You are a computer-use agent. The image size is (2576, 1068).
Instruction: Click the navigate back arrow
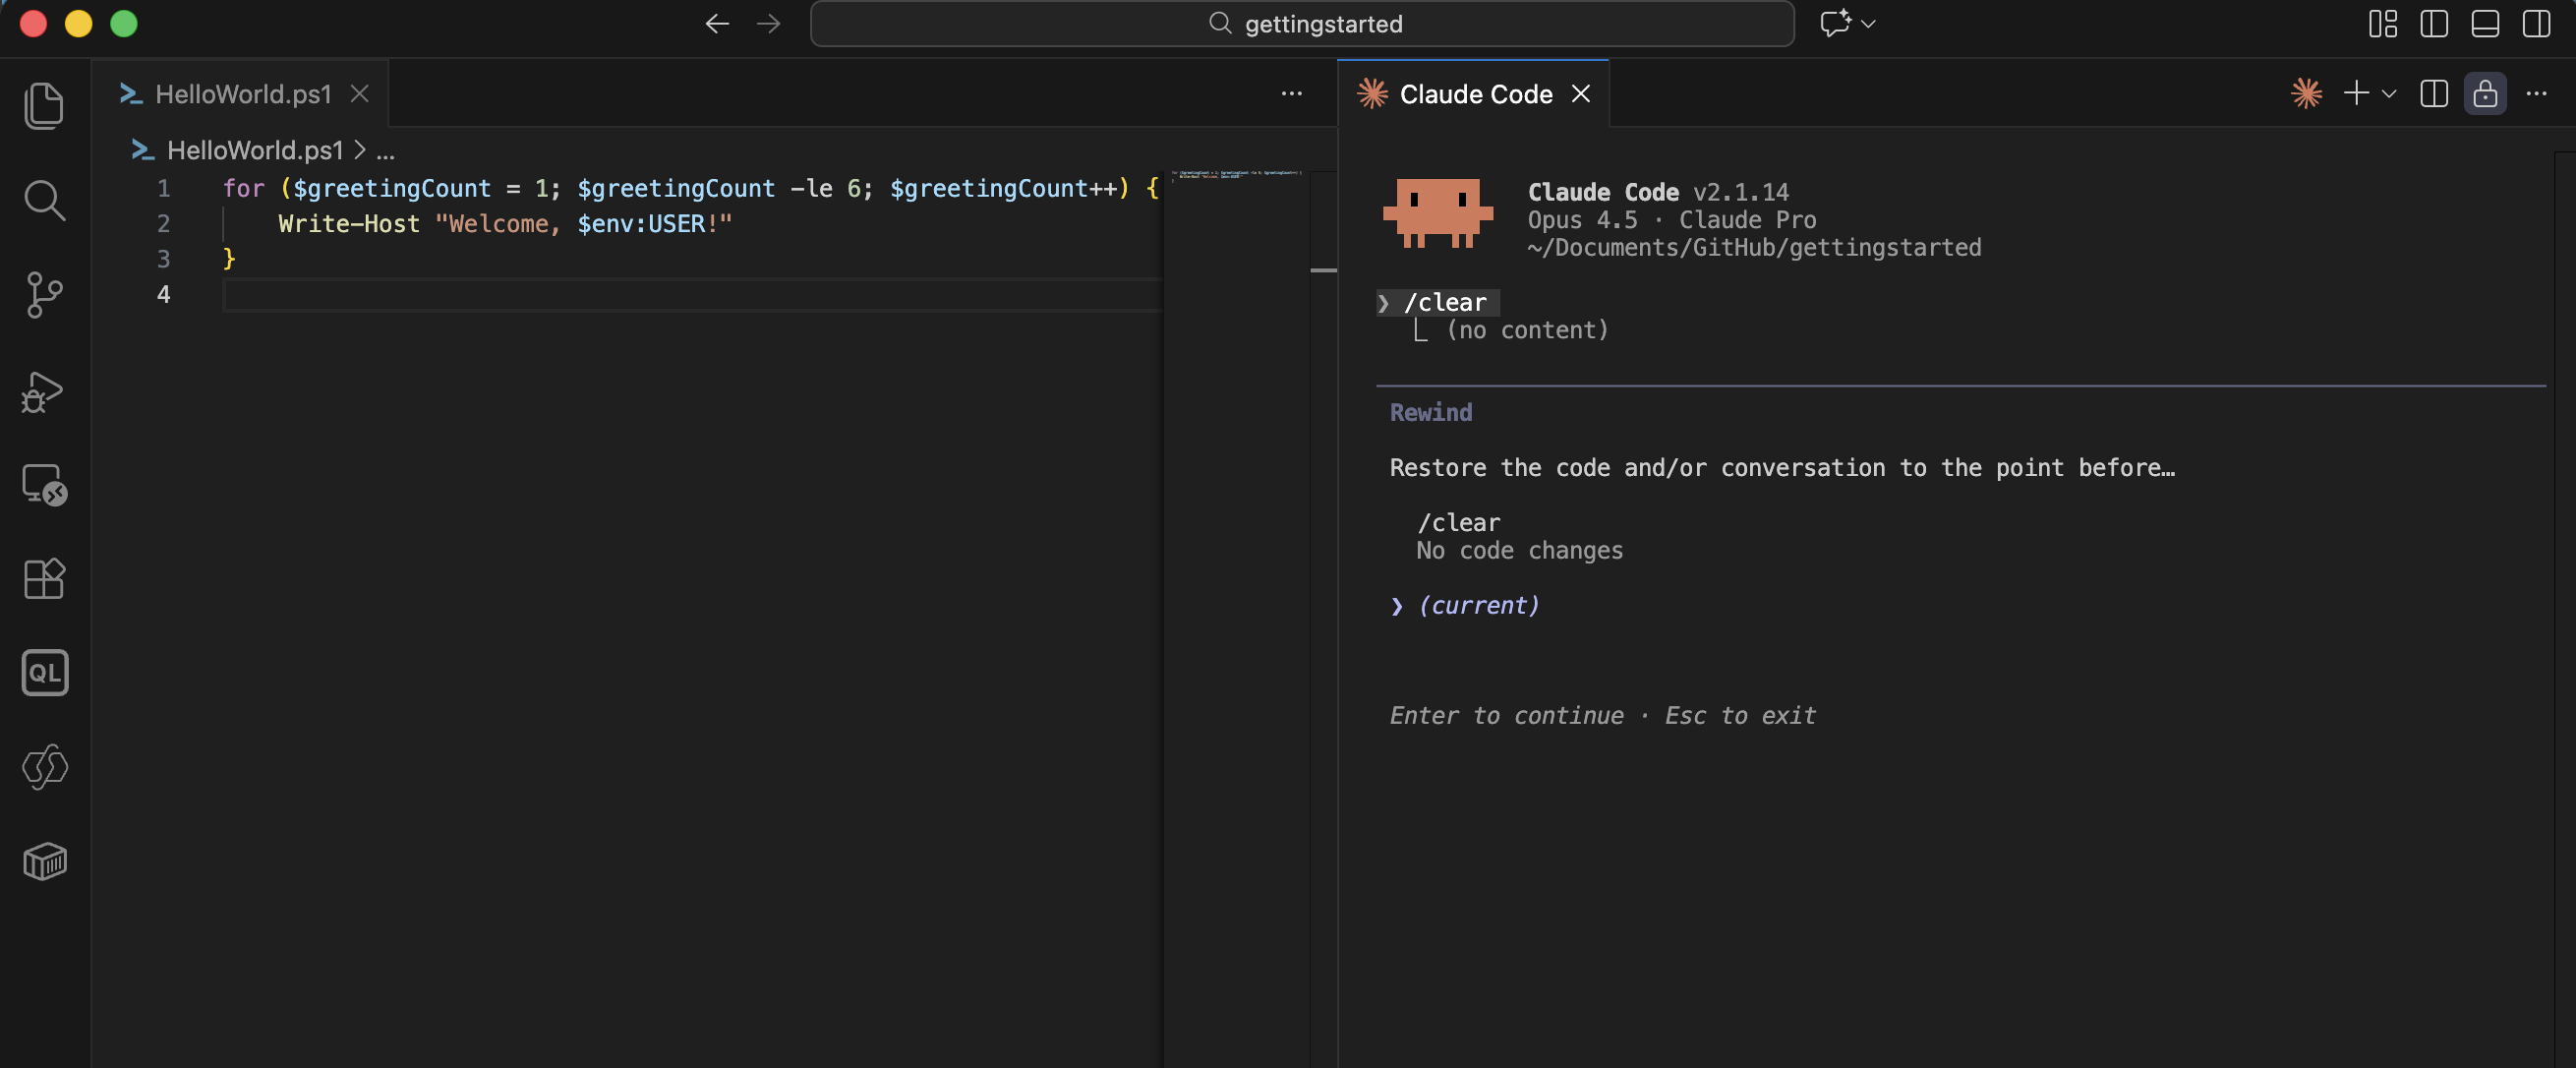(716, 24)
